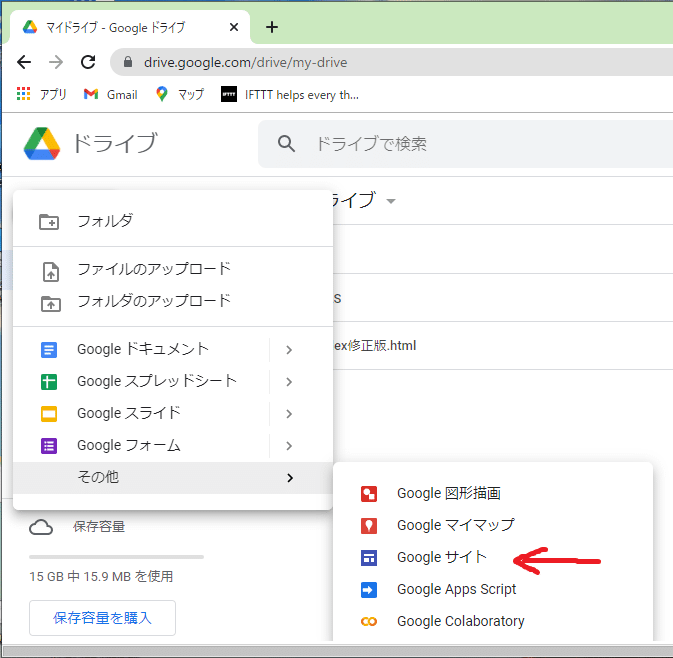Expand the Google フォーム submenu arrow
This screenshot has width=673, height=658.
coord(289,446)
